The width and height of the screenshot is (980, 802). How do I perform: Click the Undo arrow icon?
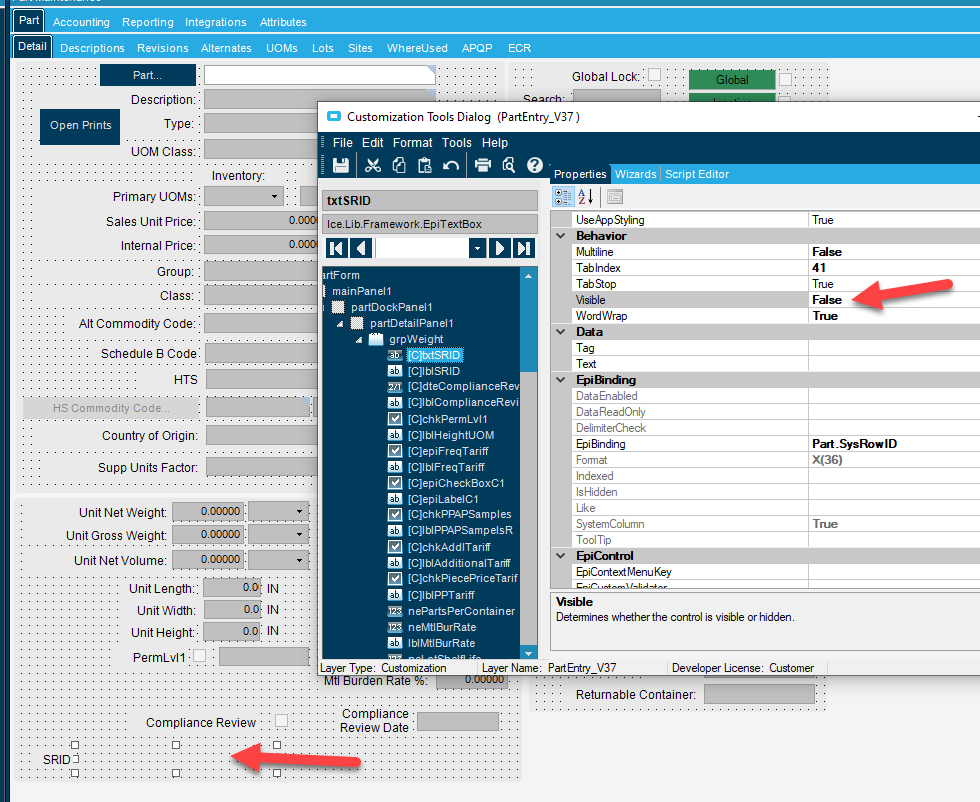(x=451, y=166)
